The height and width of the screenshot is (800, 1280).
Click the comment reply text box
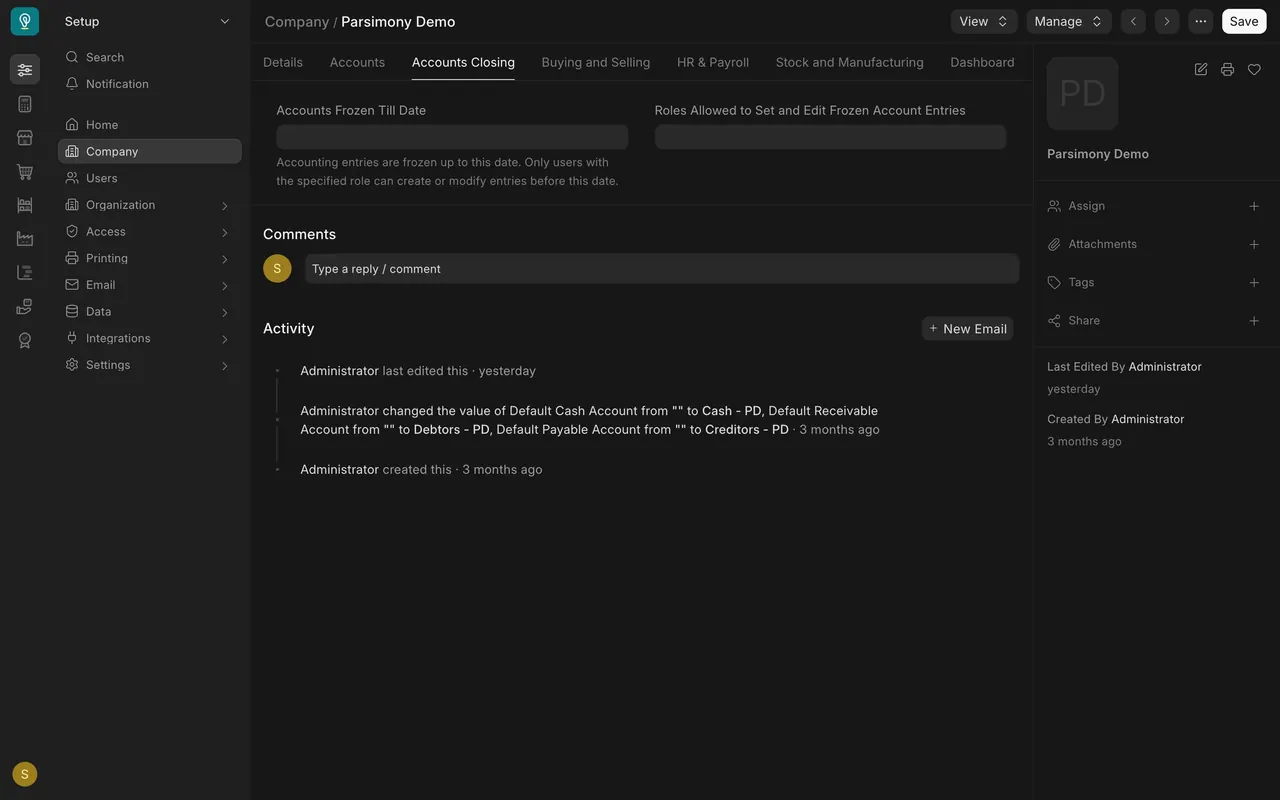tap(662, 268)
